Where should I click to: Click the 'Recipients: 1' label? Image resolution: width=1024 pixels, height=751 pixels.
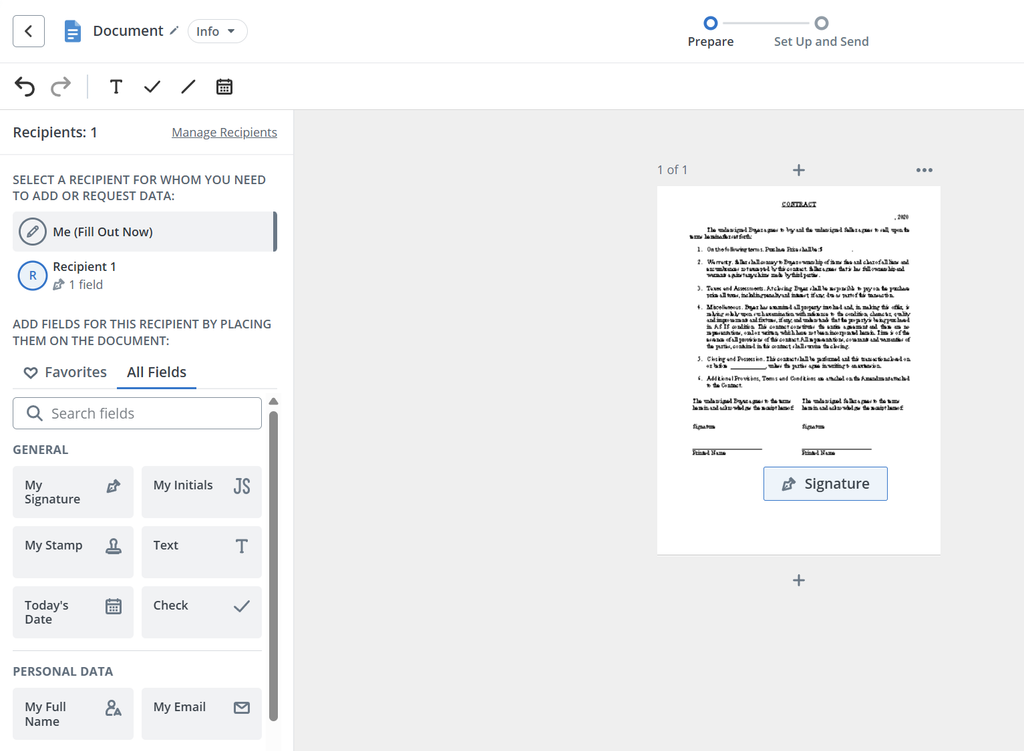pyautogui.click(x=55, y=133)
